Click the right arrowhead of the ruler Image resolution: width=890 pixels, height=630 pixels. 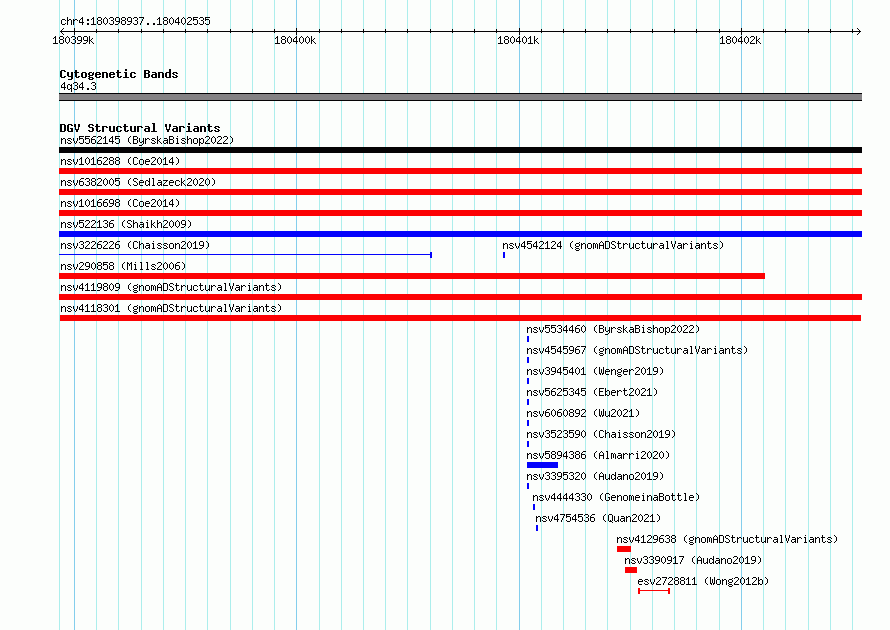point(858,31)
